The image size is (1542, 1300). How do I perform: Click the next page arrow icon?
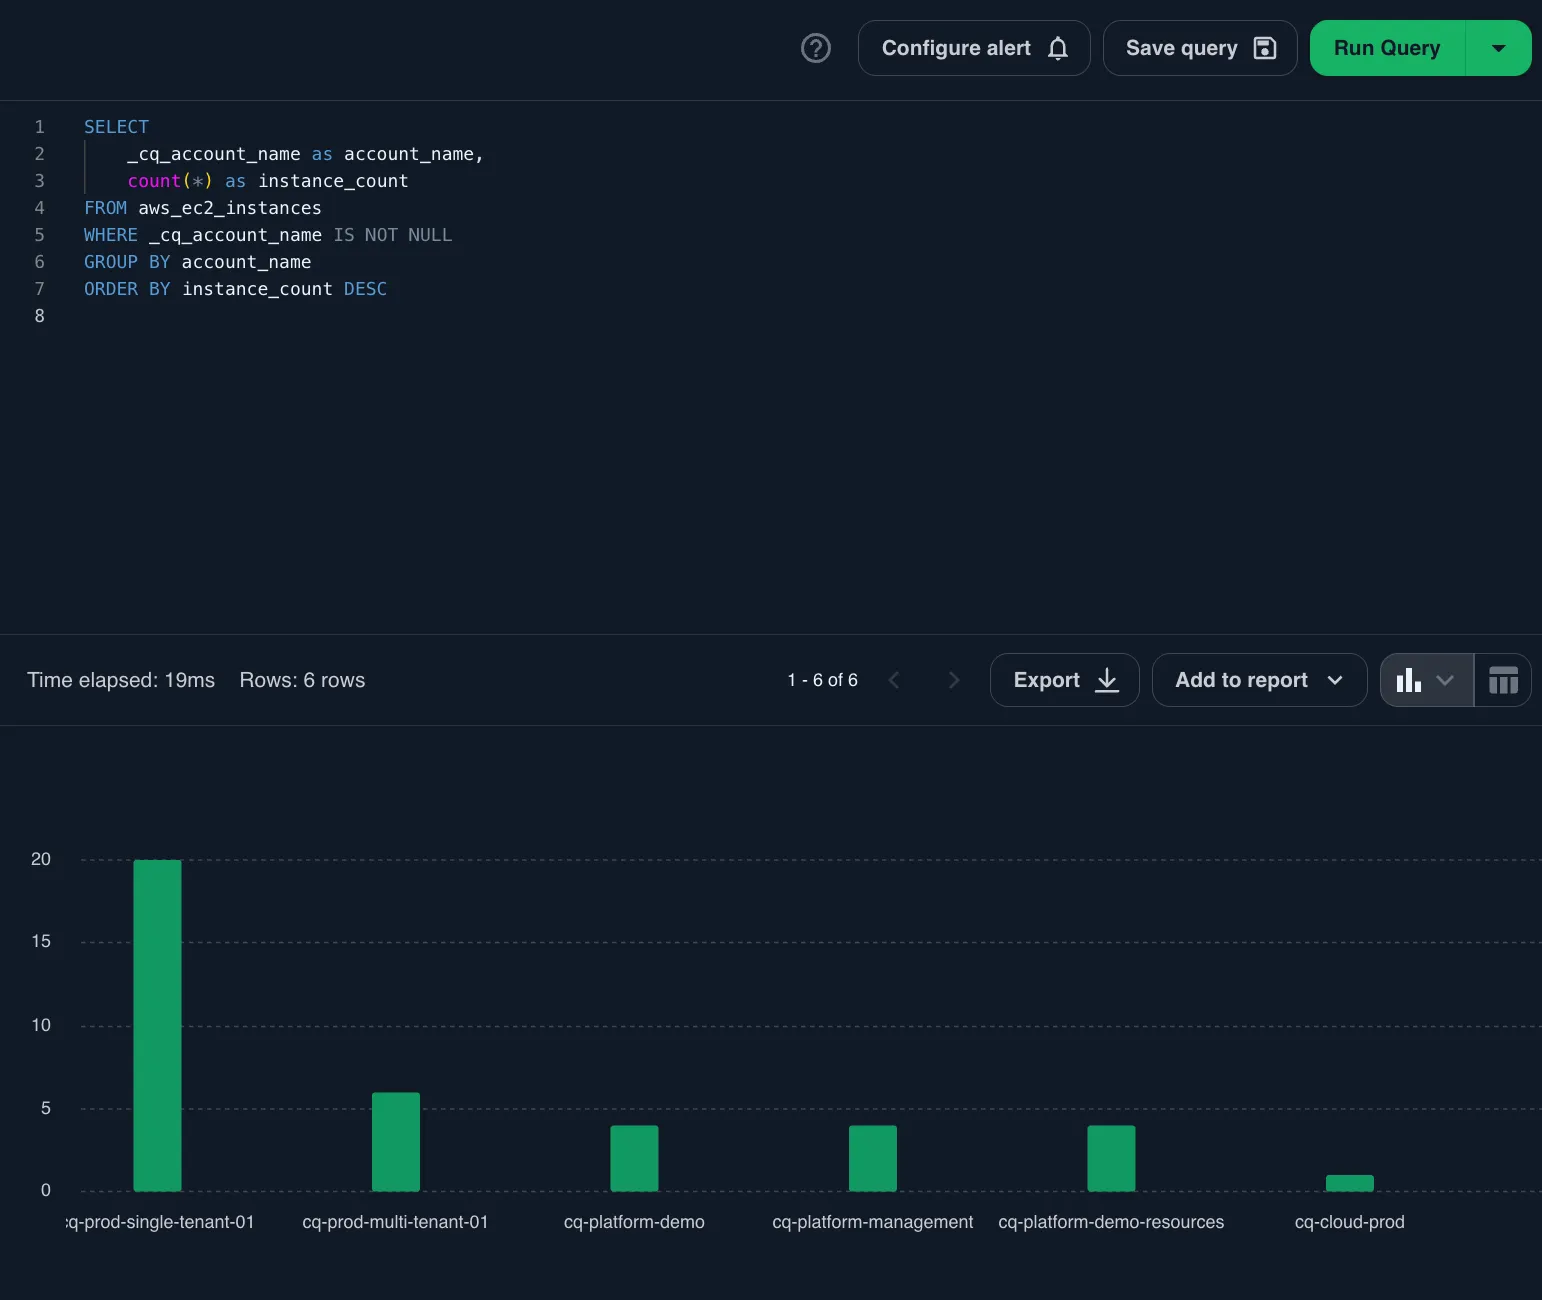(954, 680)
